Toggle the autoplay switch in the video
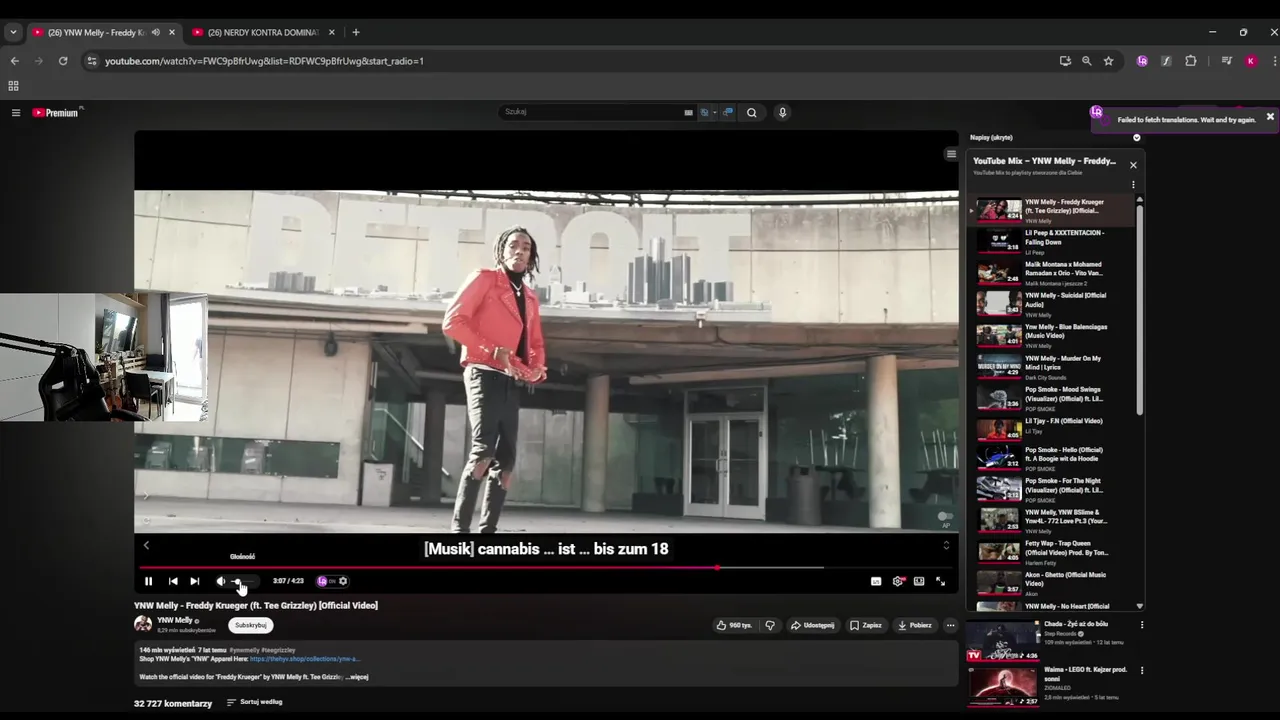1280x720 pixels. pos(945,517)
